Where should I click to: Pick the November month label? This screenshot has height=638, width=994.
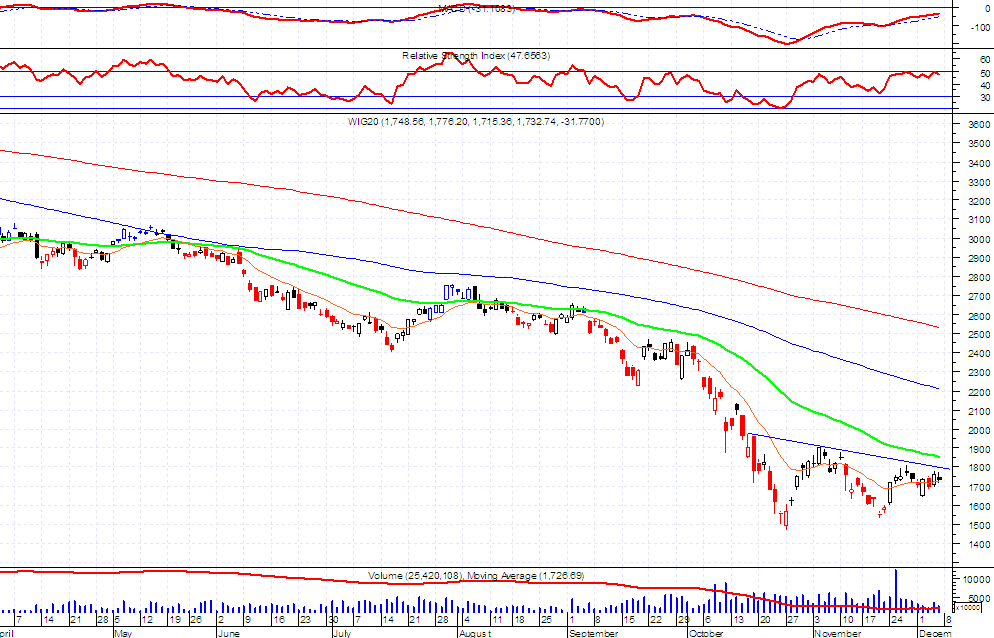838,633
